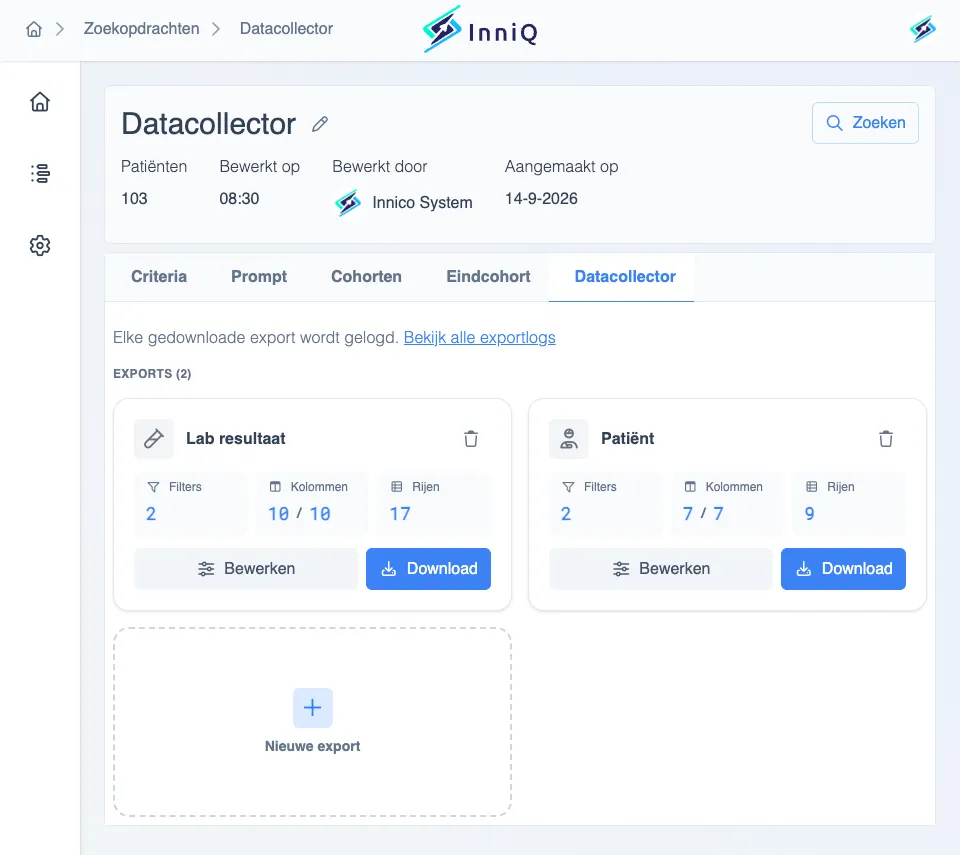
Task: Click the creation date '14-9-2026'
Action: [x=541, y=198]
